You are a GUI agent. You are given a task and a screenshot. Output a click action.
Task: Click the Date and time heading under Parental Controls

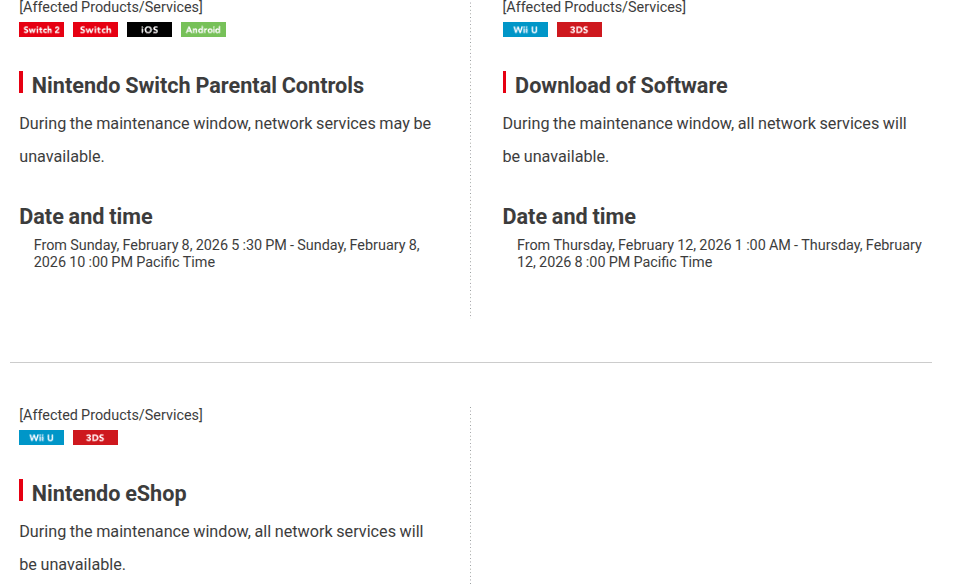pyautogui.click(x=86, y=216)
